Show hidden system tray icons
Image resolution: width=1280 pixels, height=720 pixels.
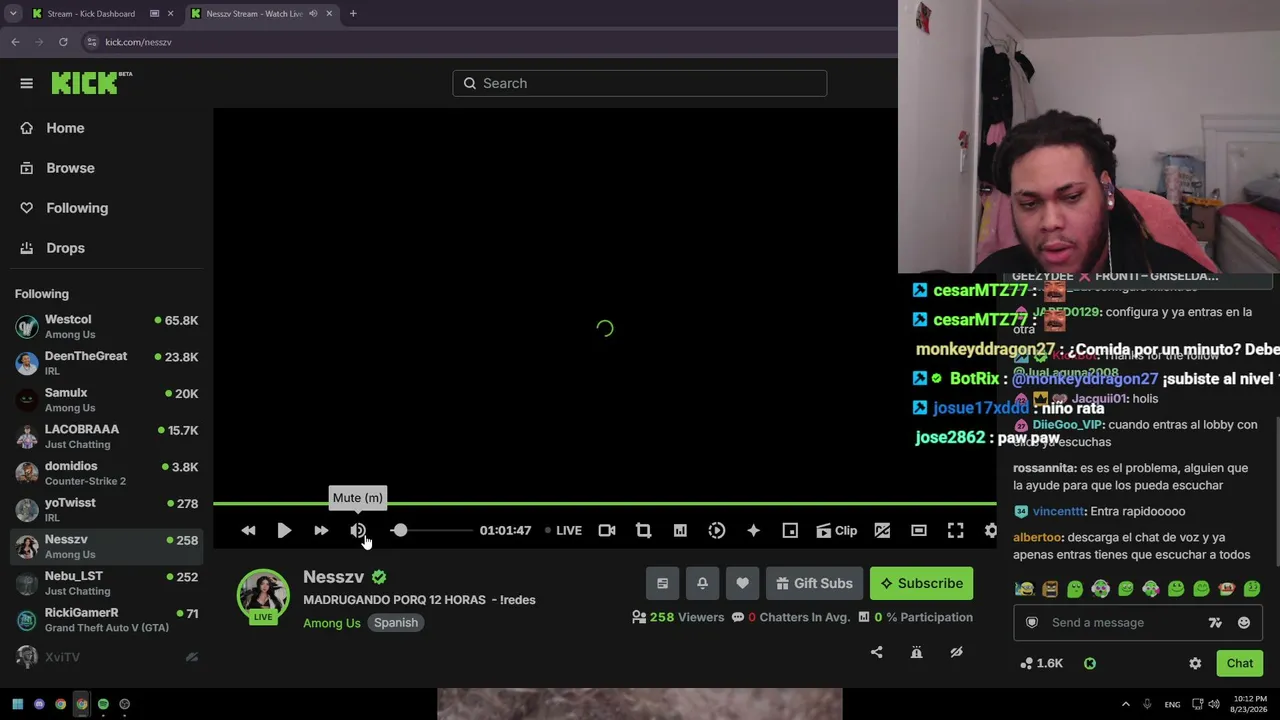pos(1125,704)
